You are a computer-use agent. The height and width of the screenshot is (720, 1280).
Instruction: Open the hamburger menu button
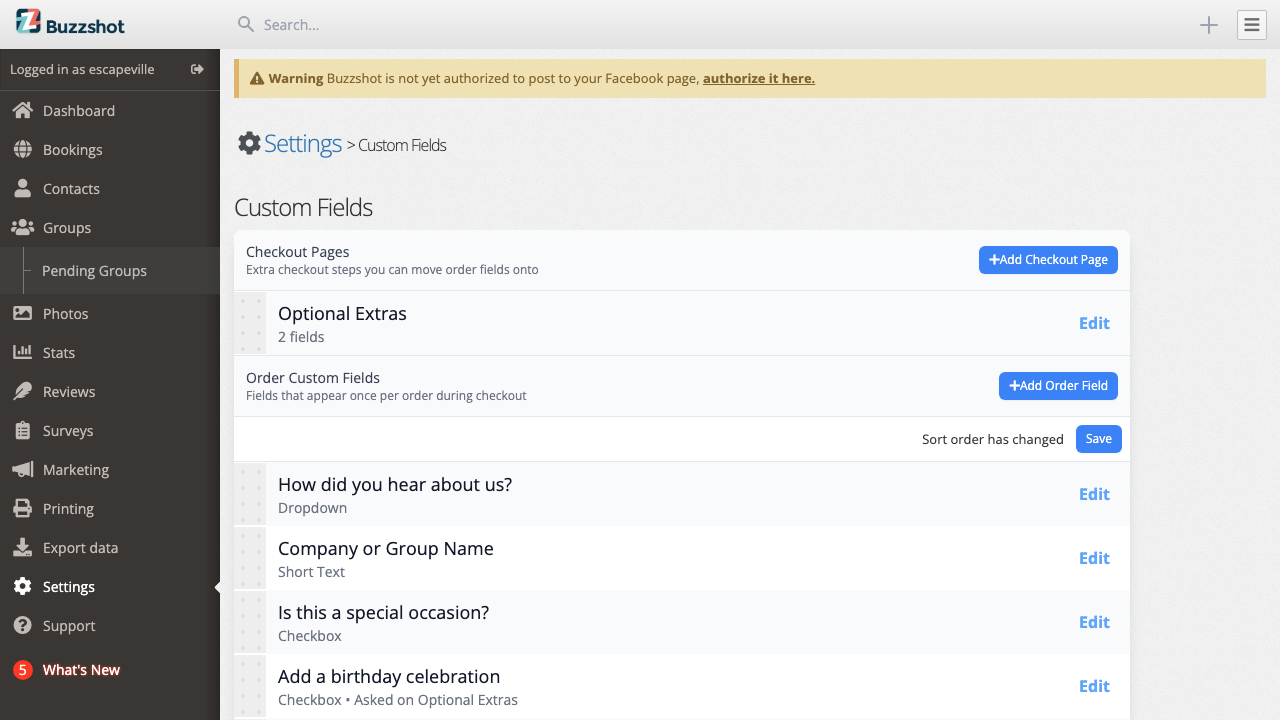pyautogui.click(x=1252, y=25)
